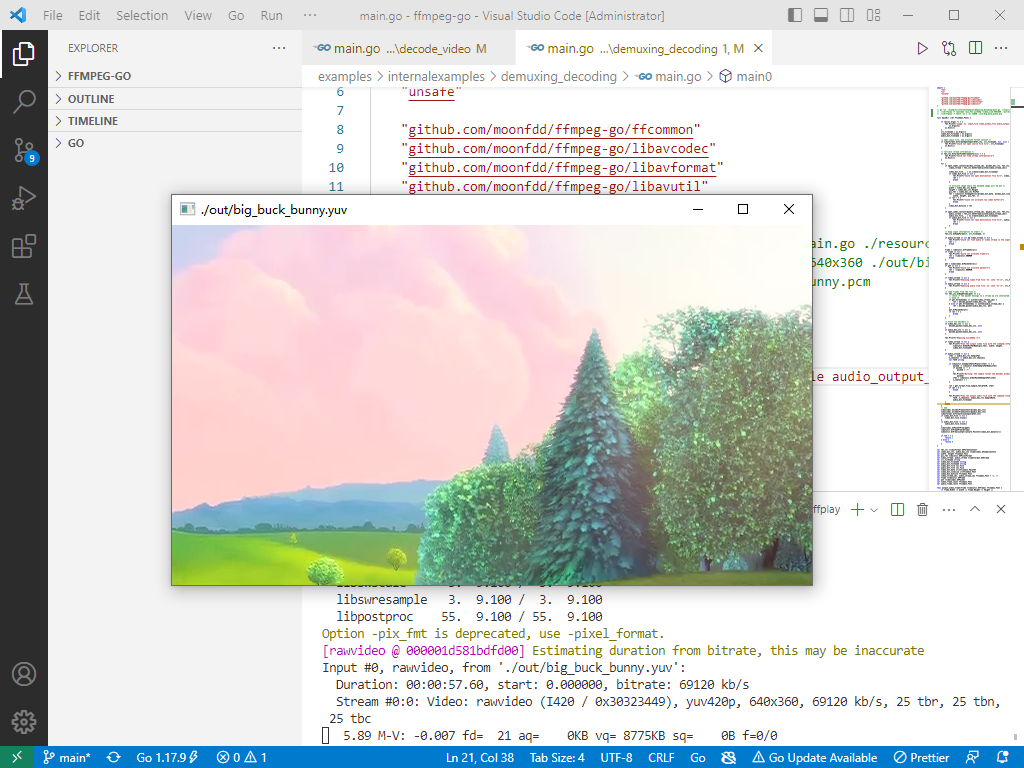Kill the terminal with trash icon
This screenshot has height=768, width=1024.
point(923,509)
